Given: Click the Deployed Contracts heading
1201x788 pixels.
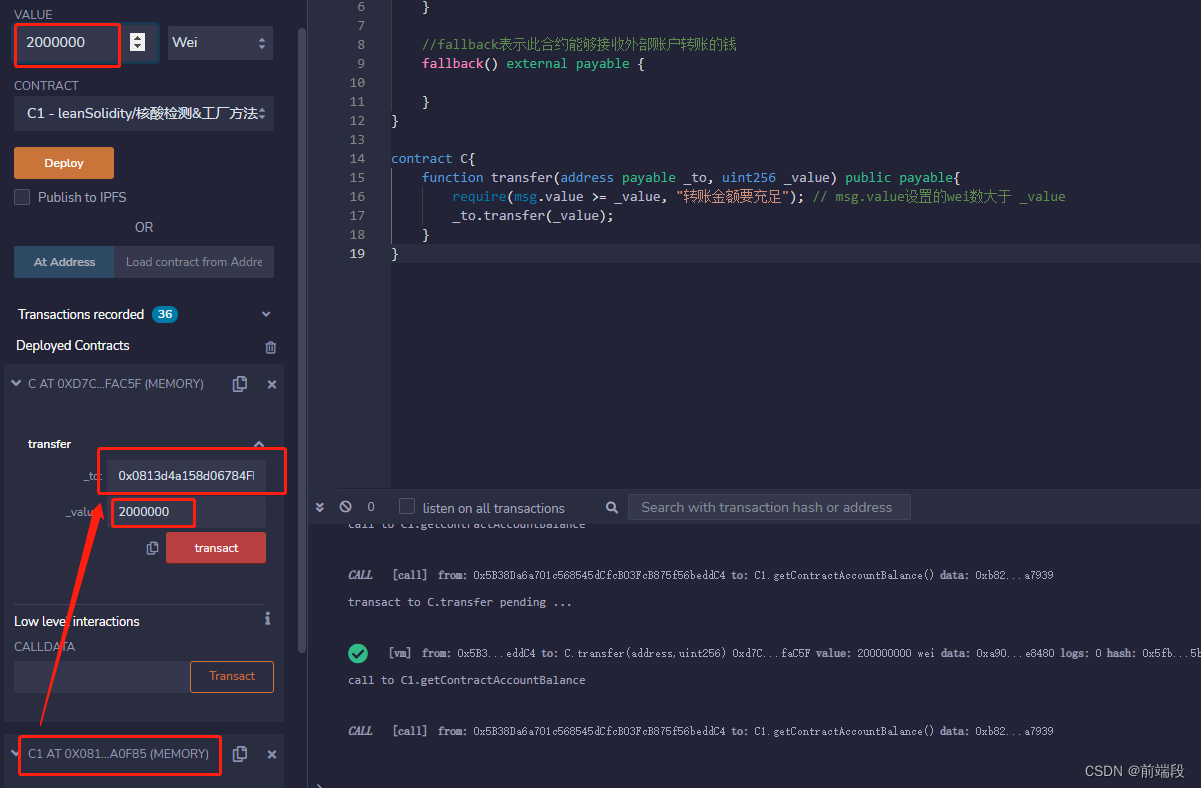Looking at the screenshot, I should (x=73, y=345).
